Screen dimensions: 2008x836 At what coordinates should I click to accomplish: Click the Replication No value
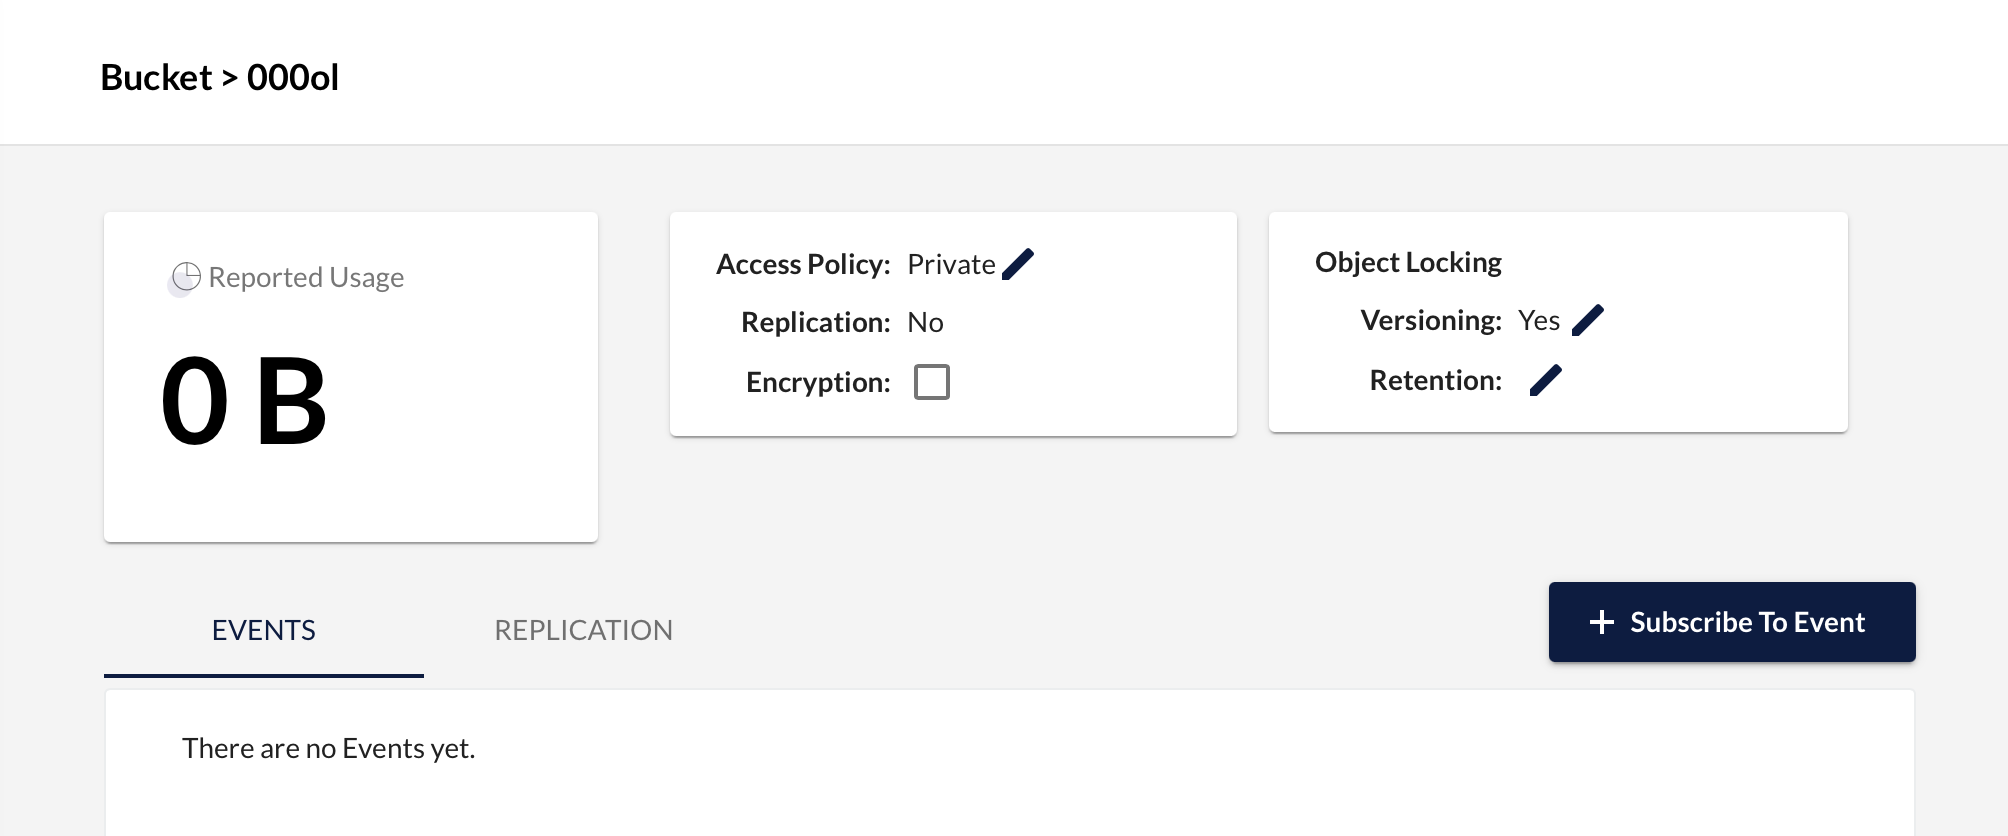pos(925,322)
